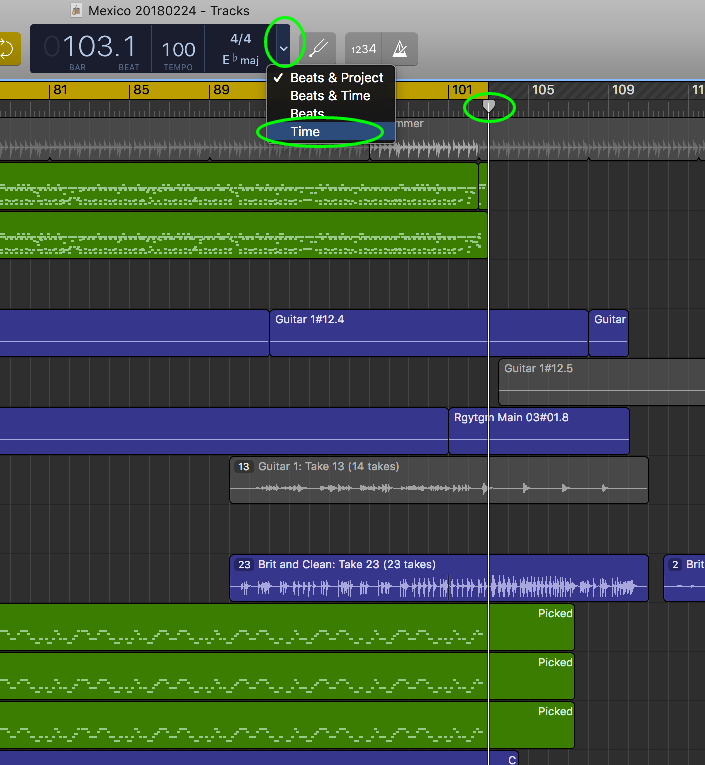Toggle the Count-in 1234 button

[x=363, y=49]
